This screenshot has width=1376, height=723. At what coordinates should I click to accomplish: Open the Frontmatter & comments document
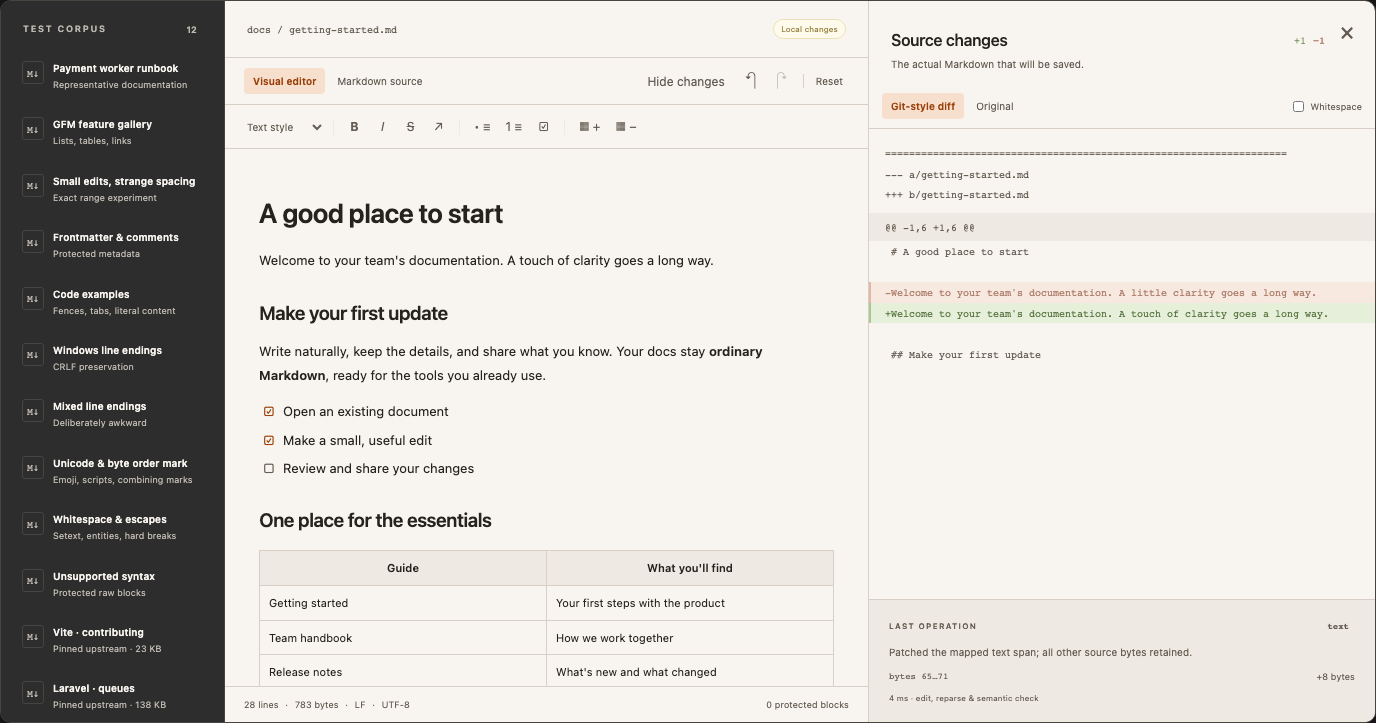coord(112,245)
